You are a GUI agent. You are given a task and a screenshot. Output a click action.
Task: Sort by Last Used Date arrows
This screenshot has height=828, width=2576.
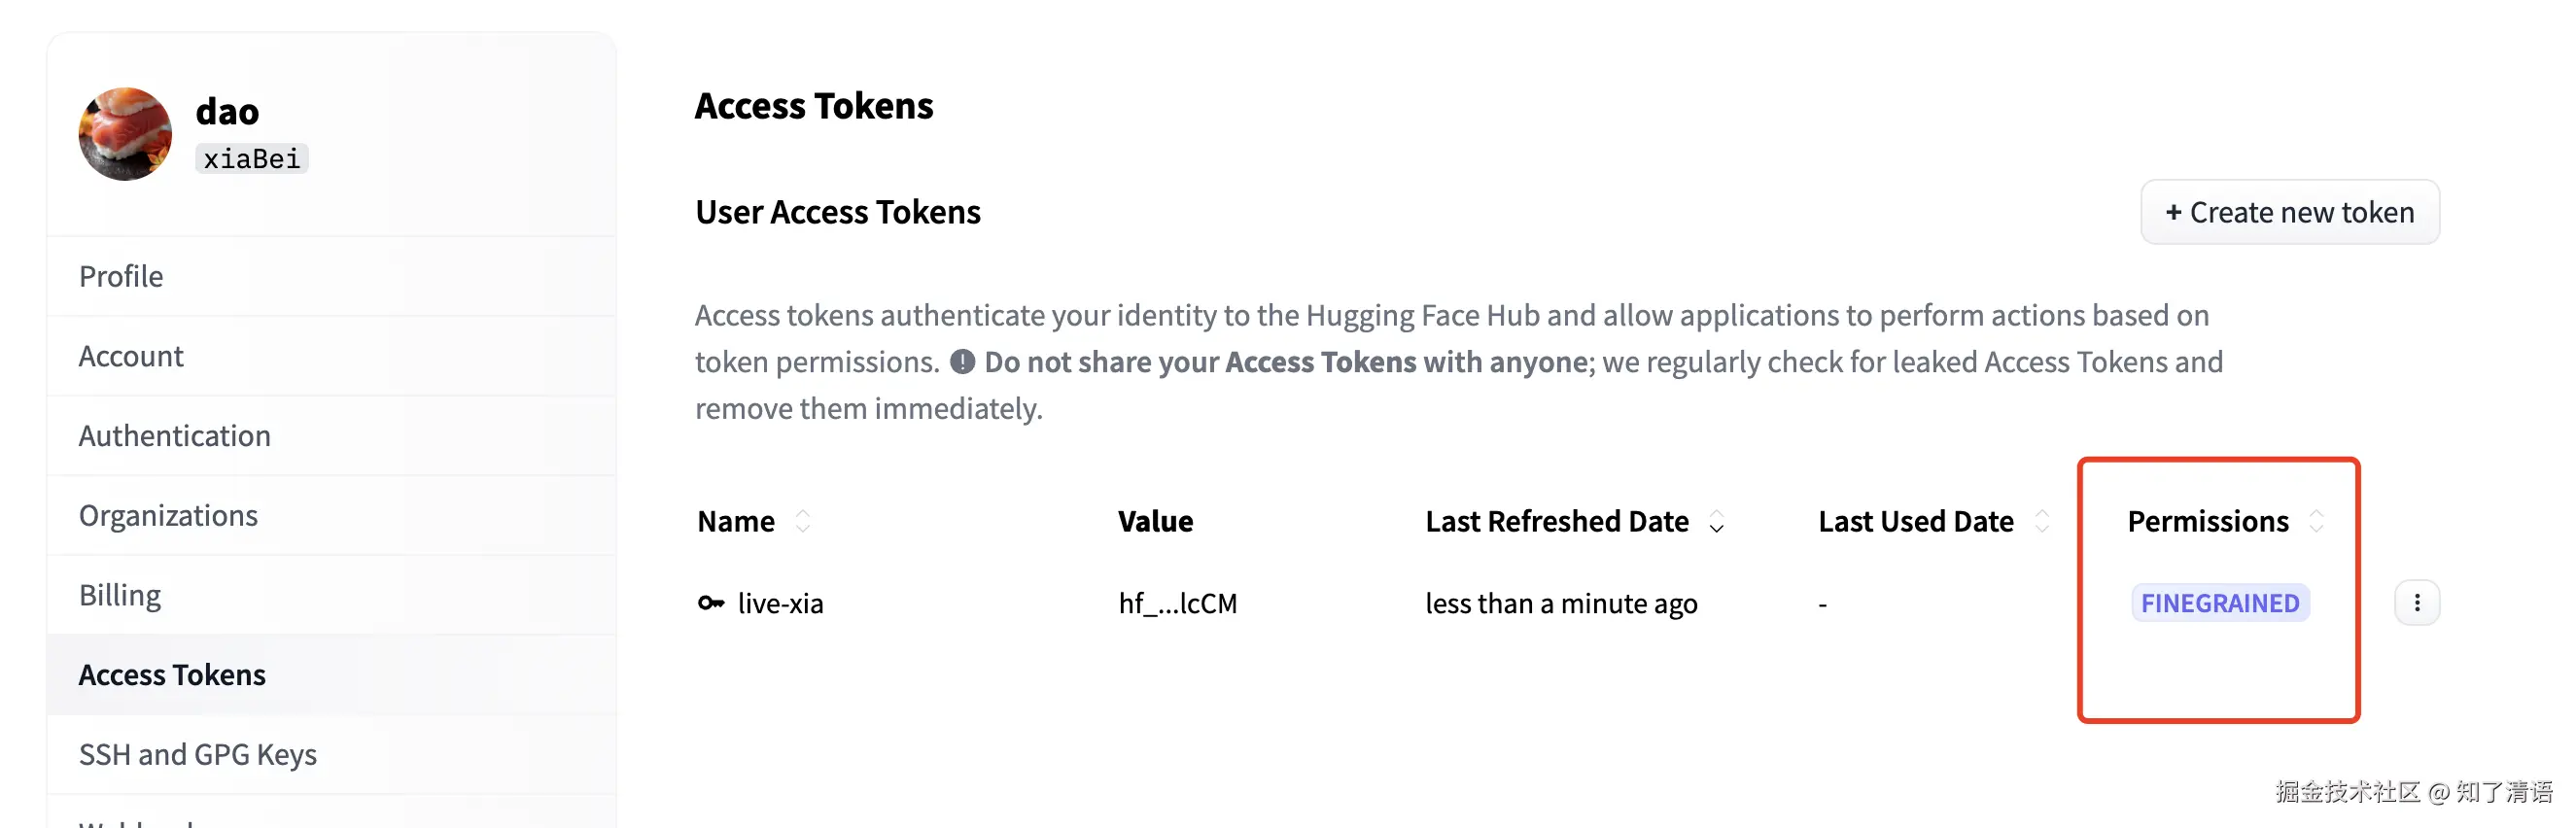(x=2041, y=521)
